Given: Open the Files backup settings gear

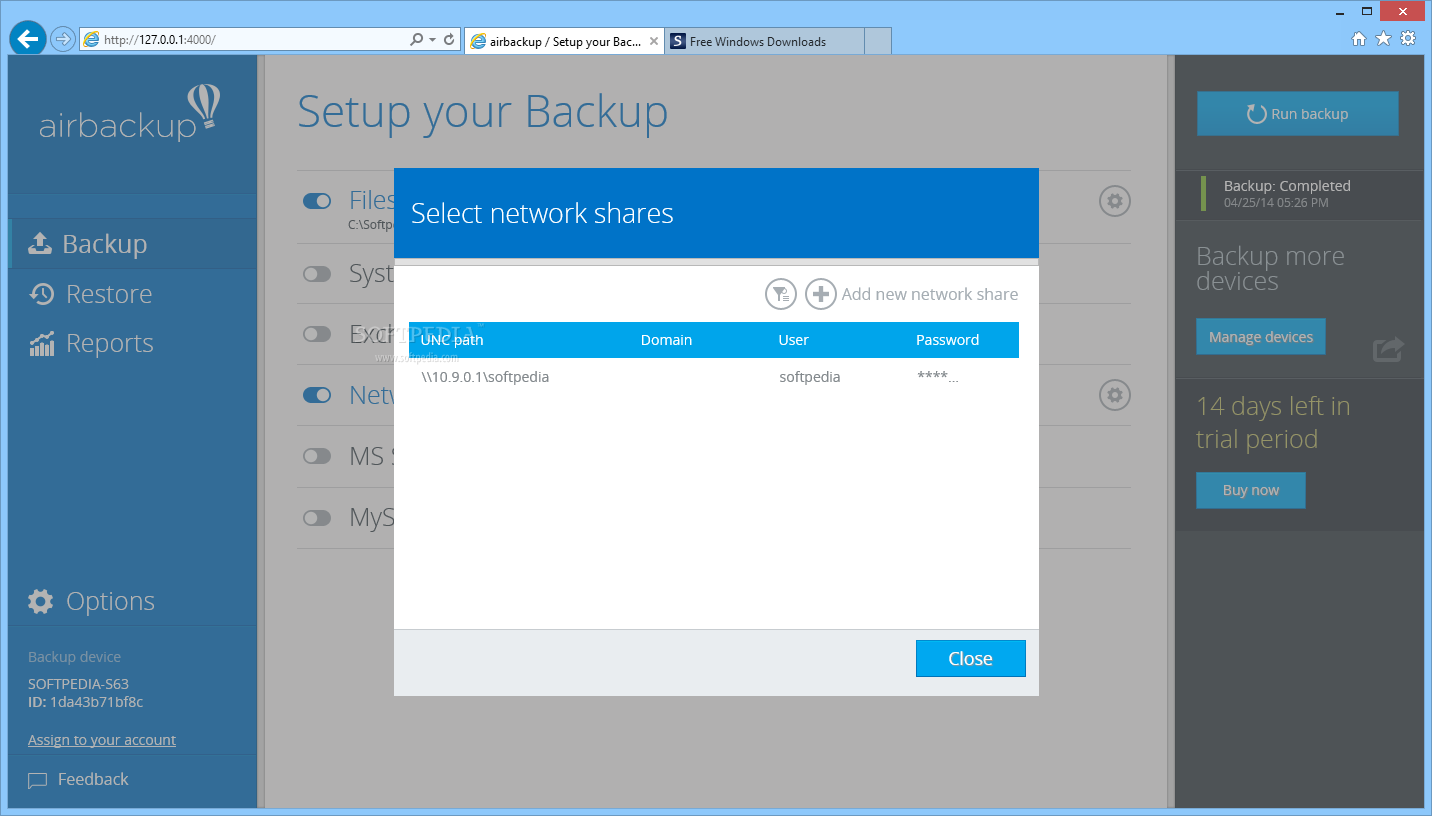Looking at the screenshot, I should (x=1115, y=201).
